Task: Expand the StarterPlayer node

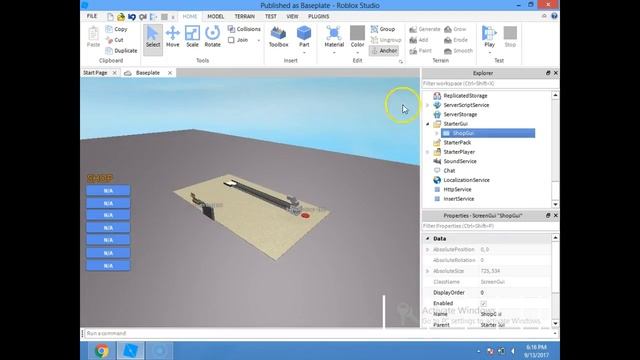Action: pos(427,152)
